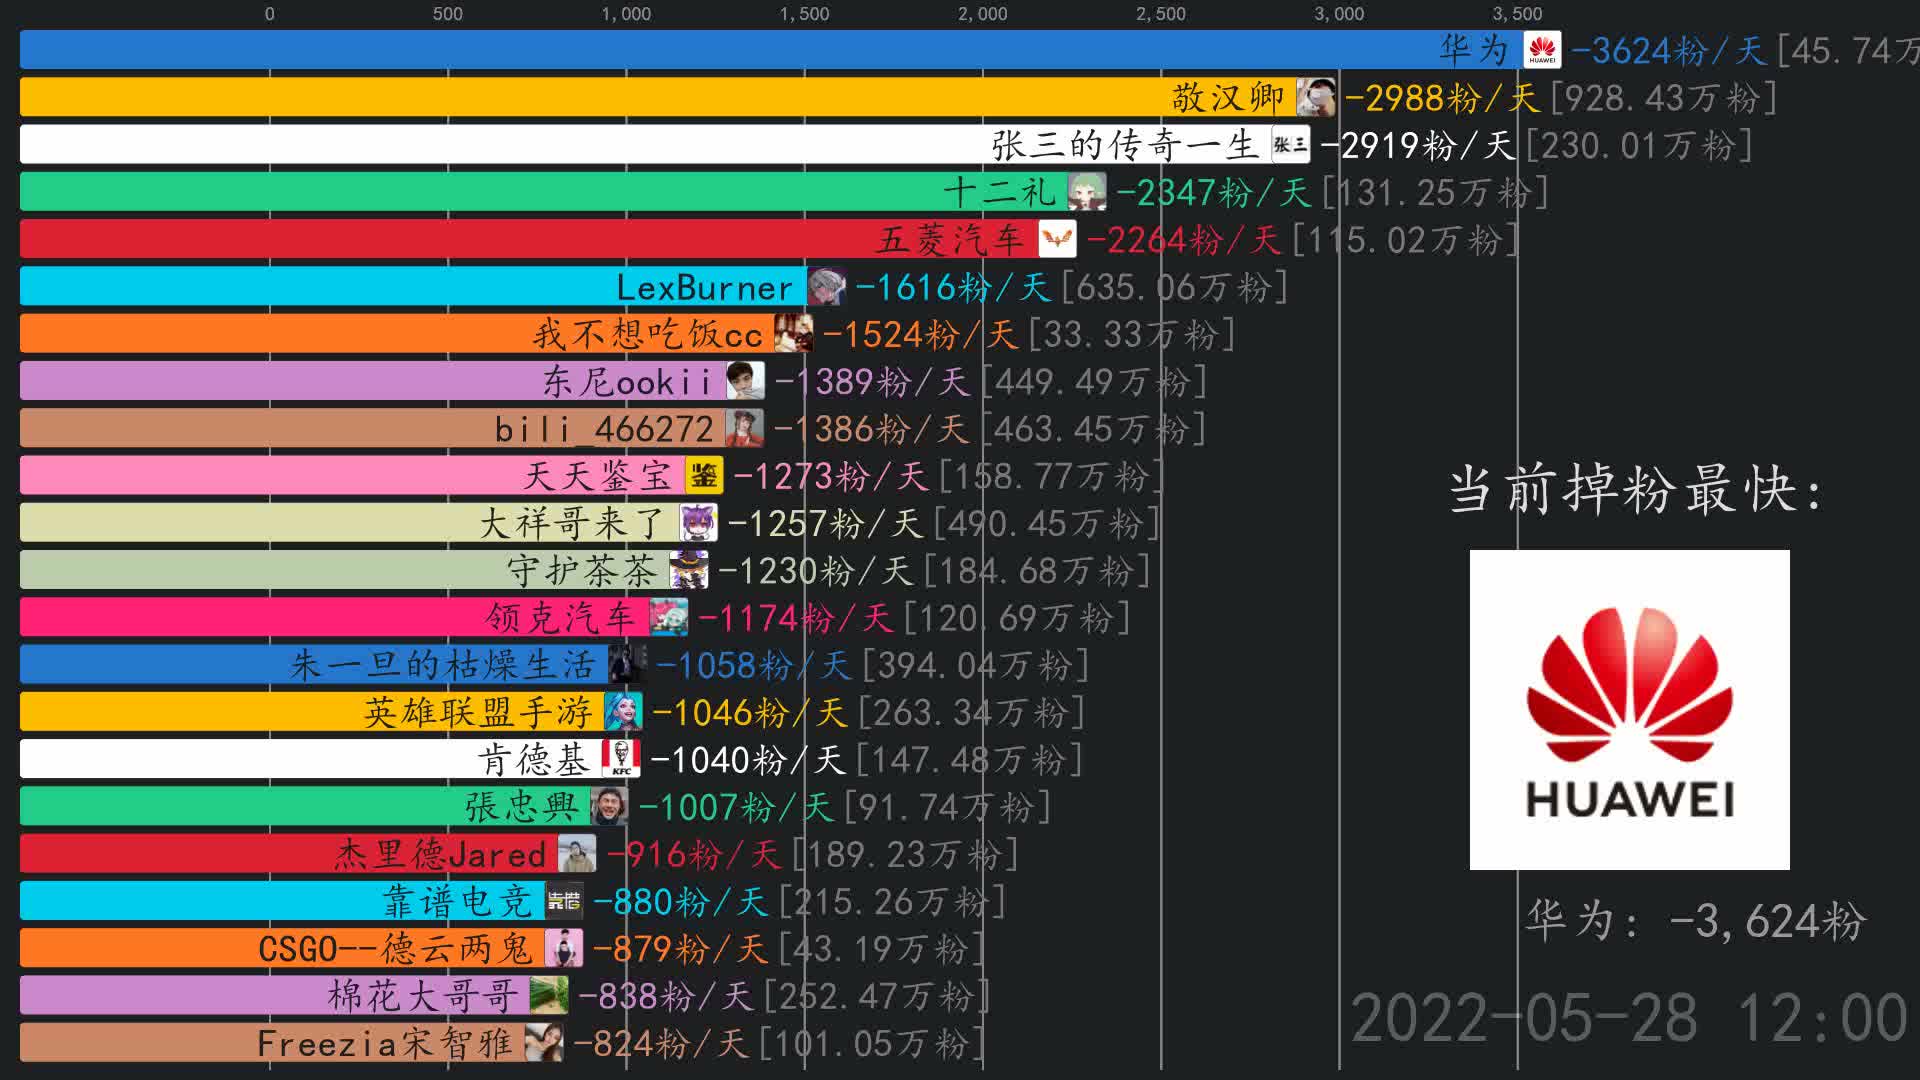This screenshot has height=1080, width=1920.
Task: Click the 守护茶茶 avatar icon
Action: coord(689,570)
